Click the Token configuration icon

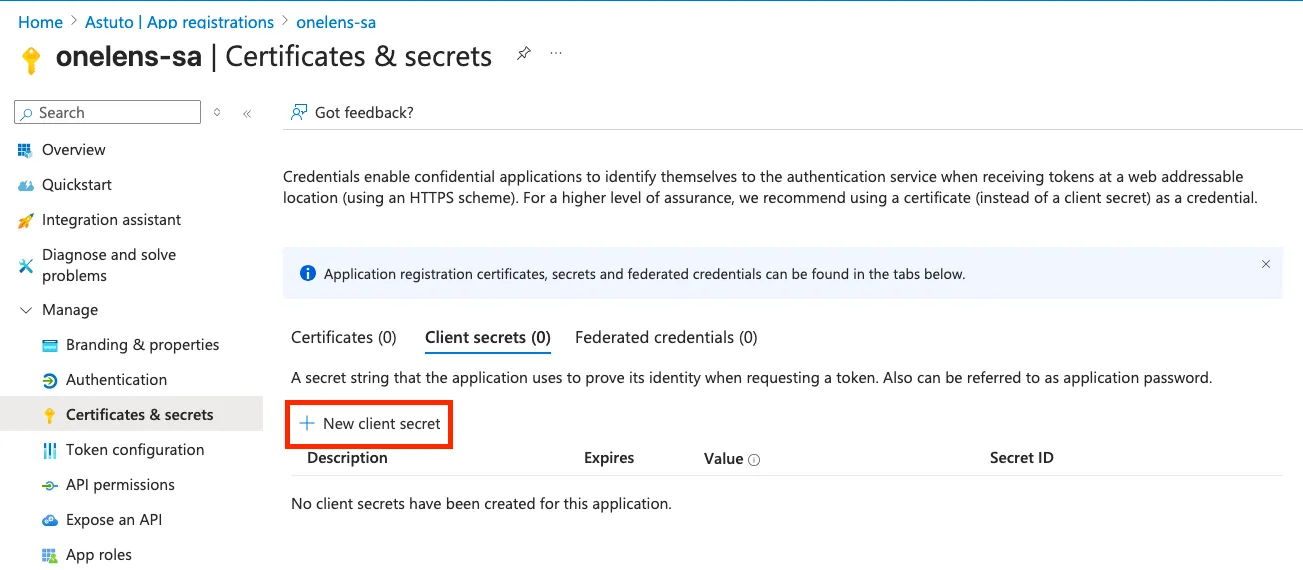coord(49,450)
